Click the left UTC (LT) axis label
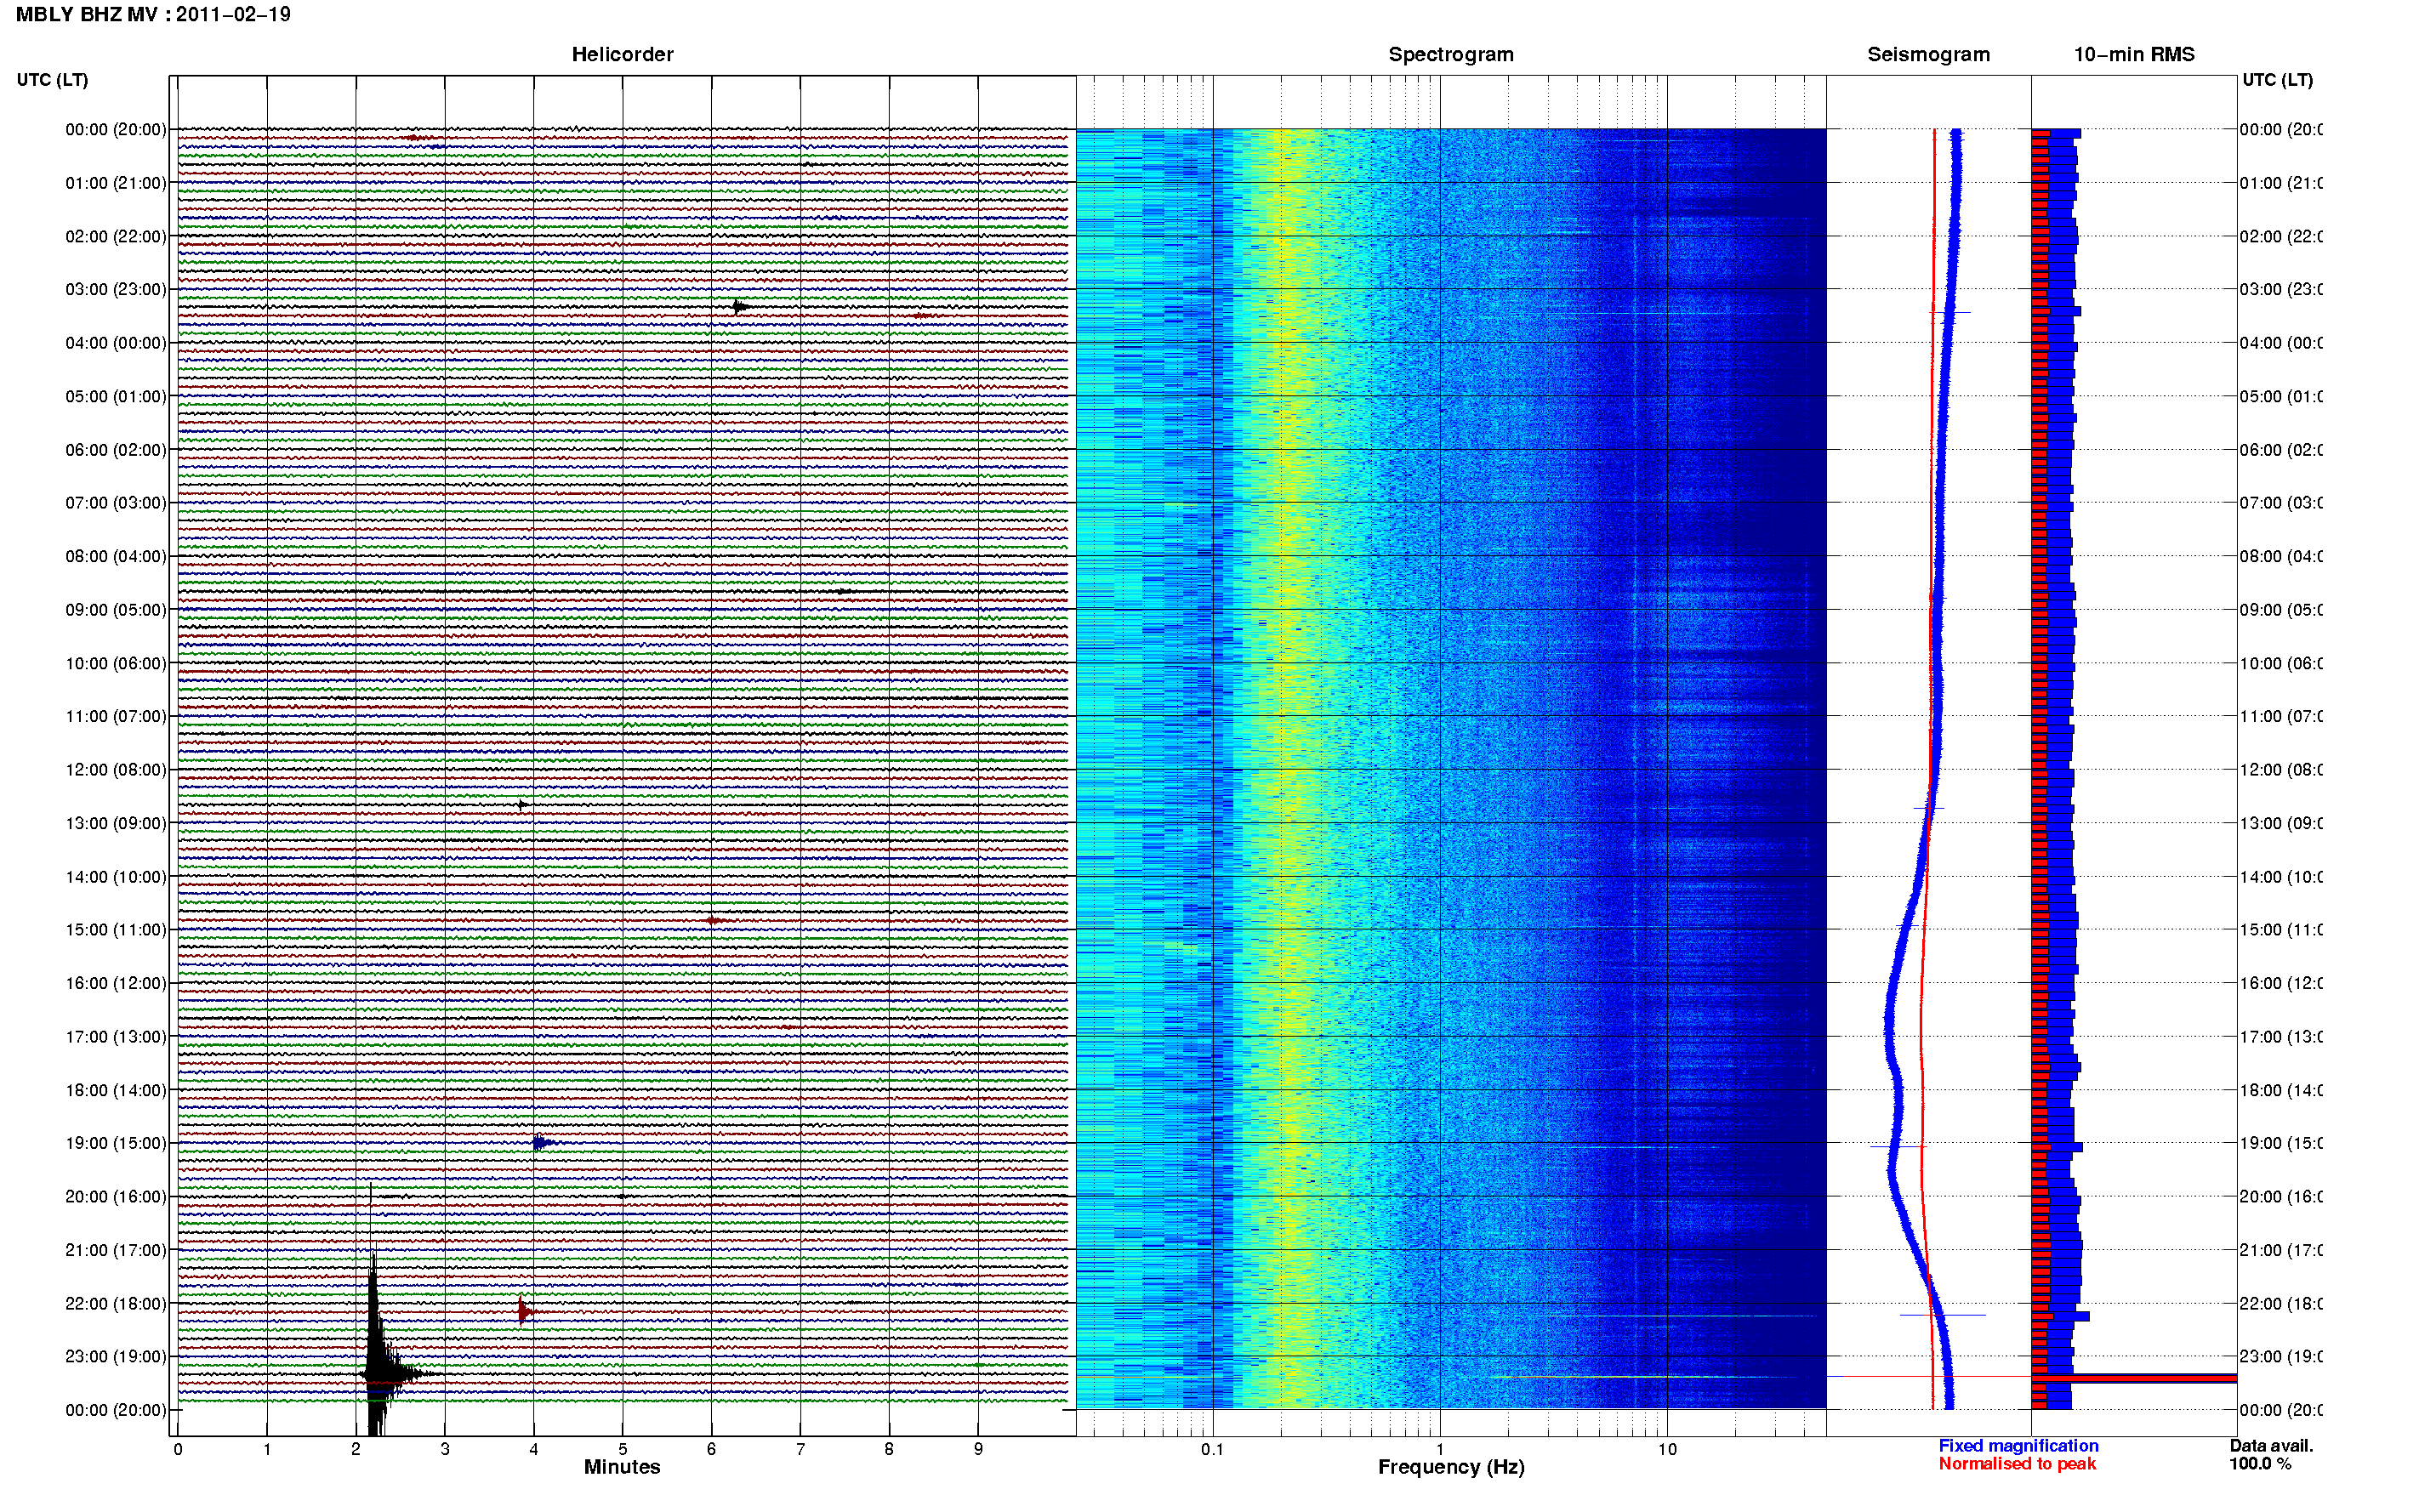The height and width of the screenshot is (1512, 2419). 52,80
